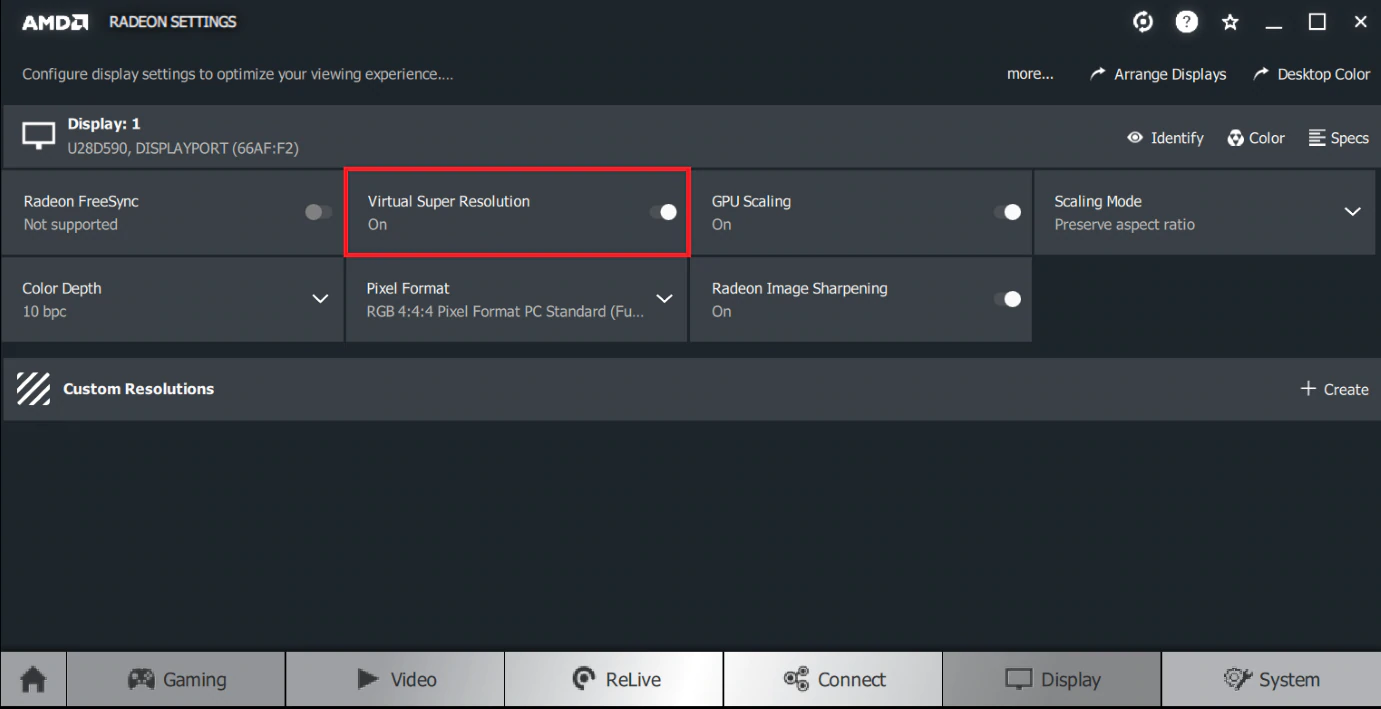Screen dimensions: 1381x709
Task: Expand the Scaling Mode dropdown
Action: tap(1352, 212)
